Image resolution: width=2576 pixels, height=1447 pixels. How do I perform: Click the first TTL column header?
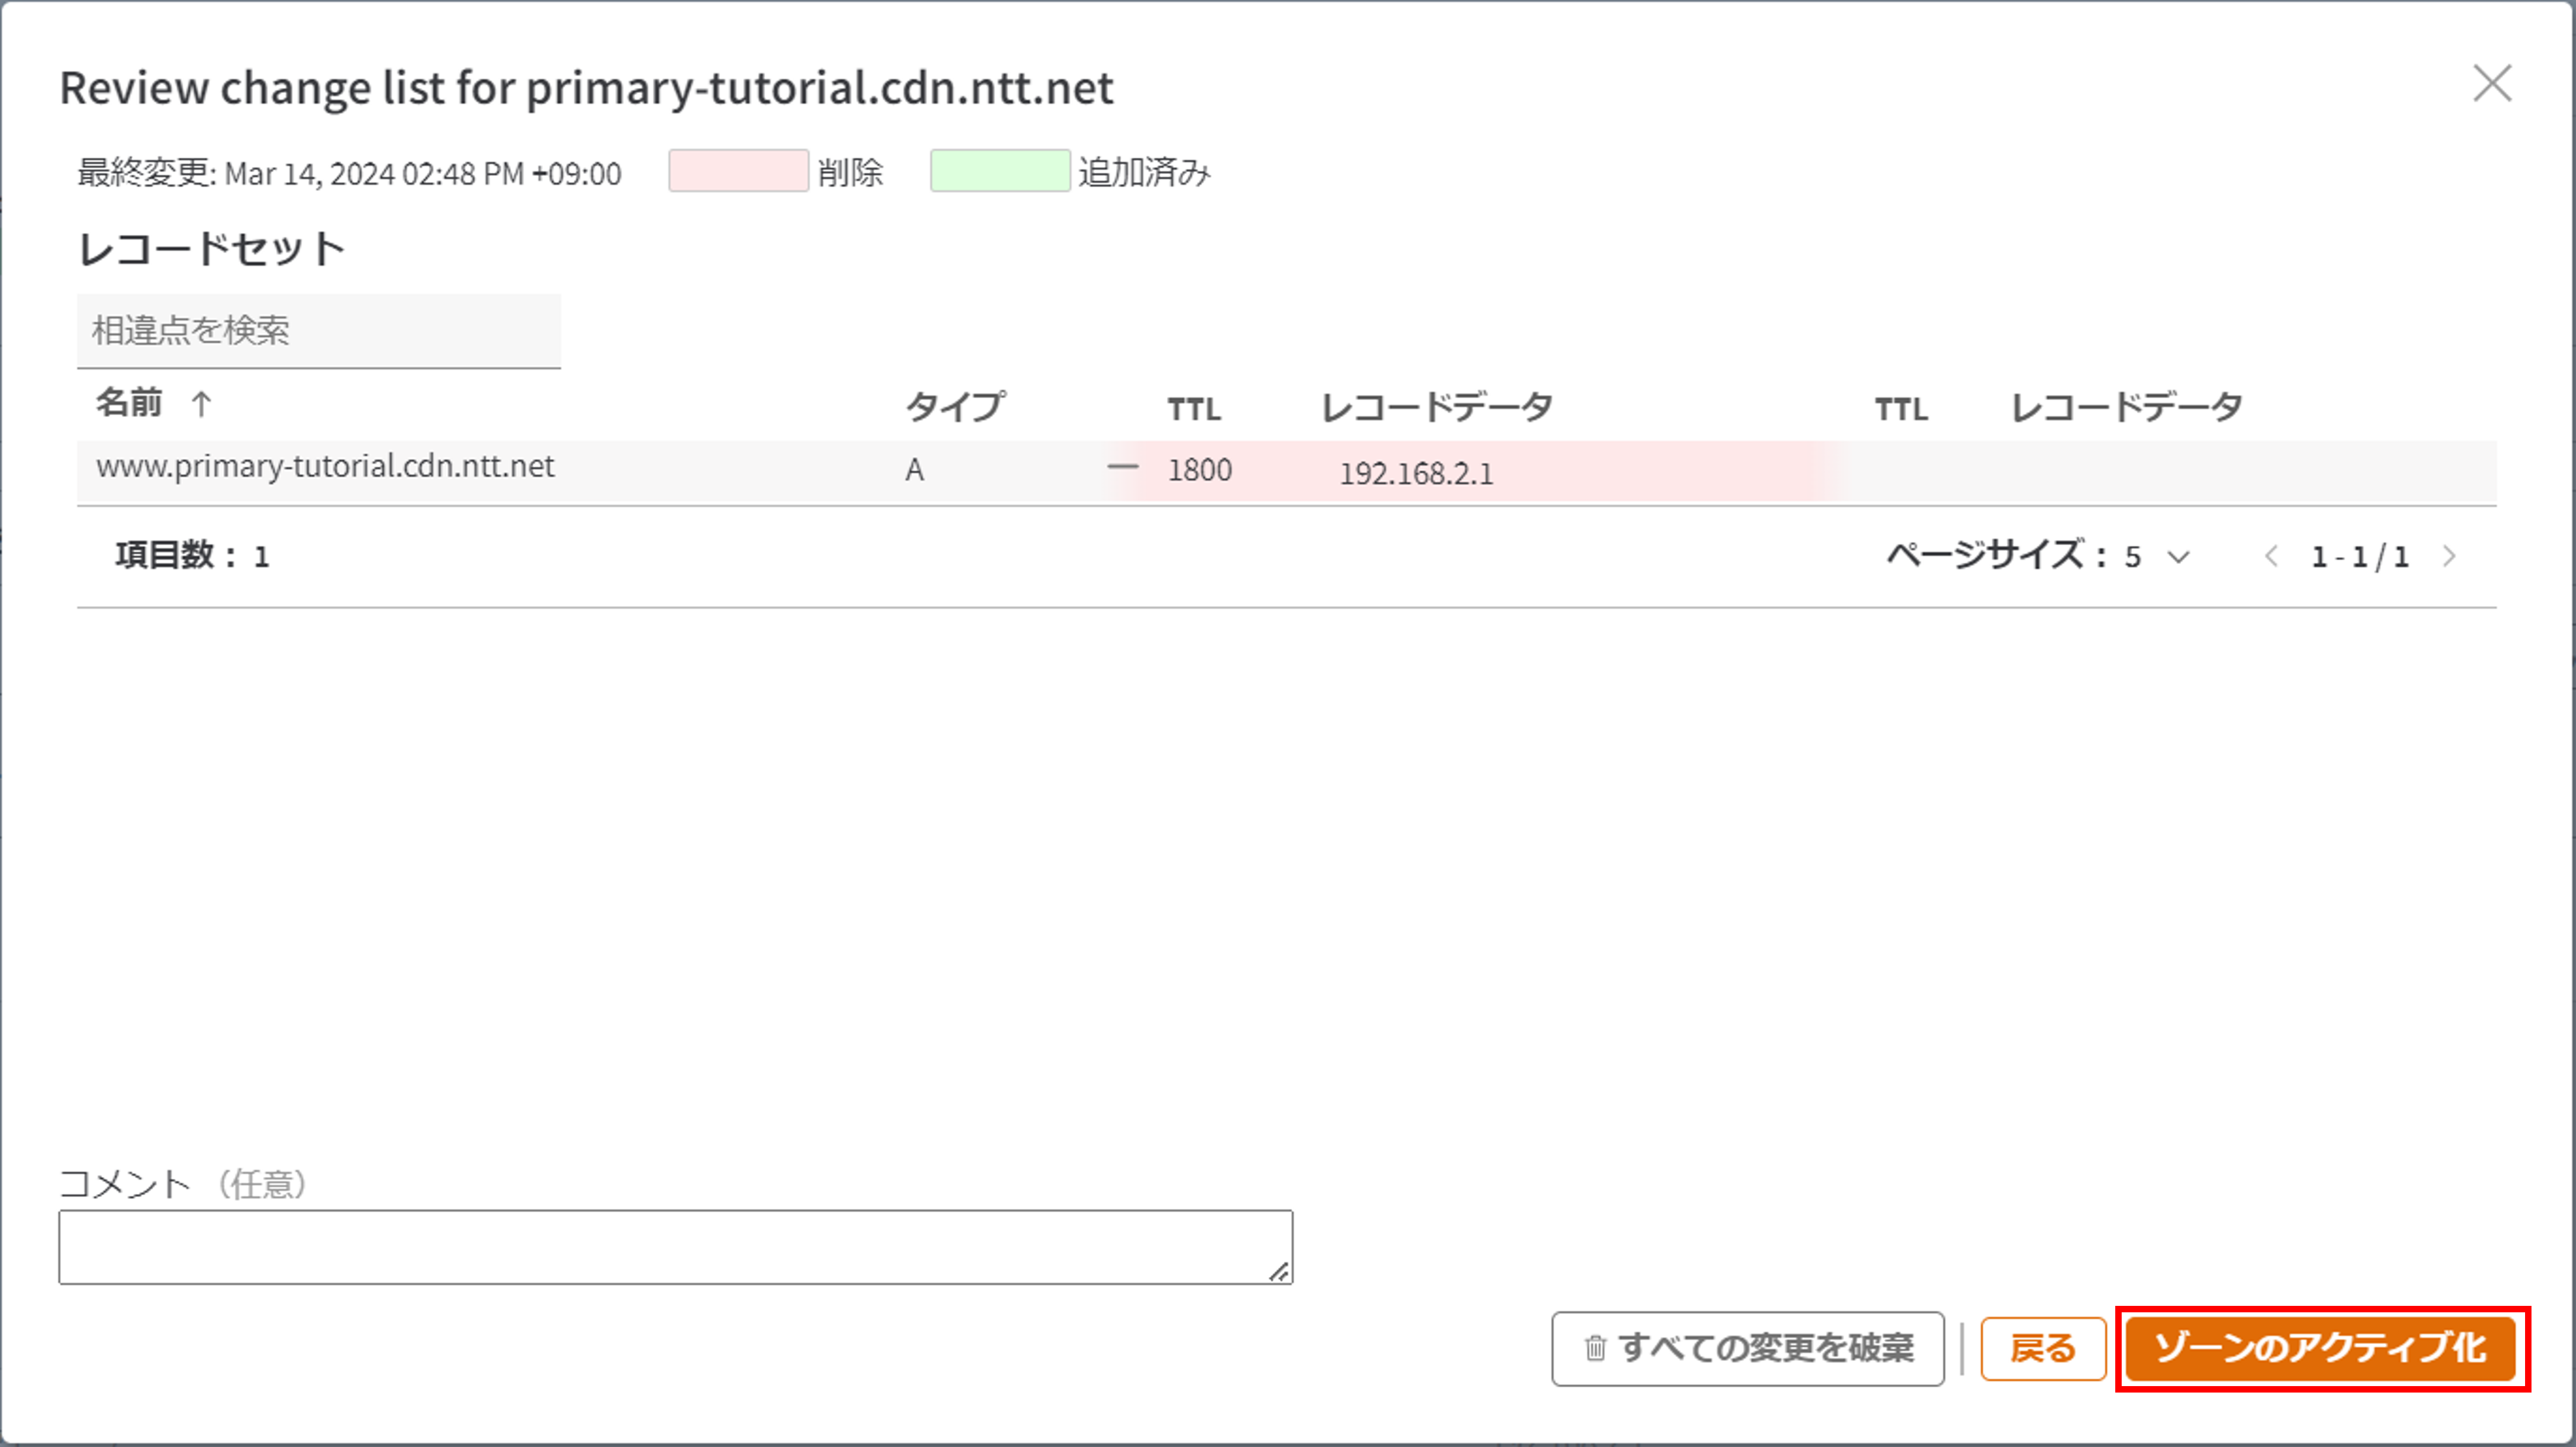(1193, 409)
